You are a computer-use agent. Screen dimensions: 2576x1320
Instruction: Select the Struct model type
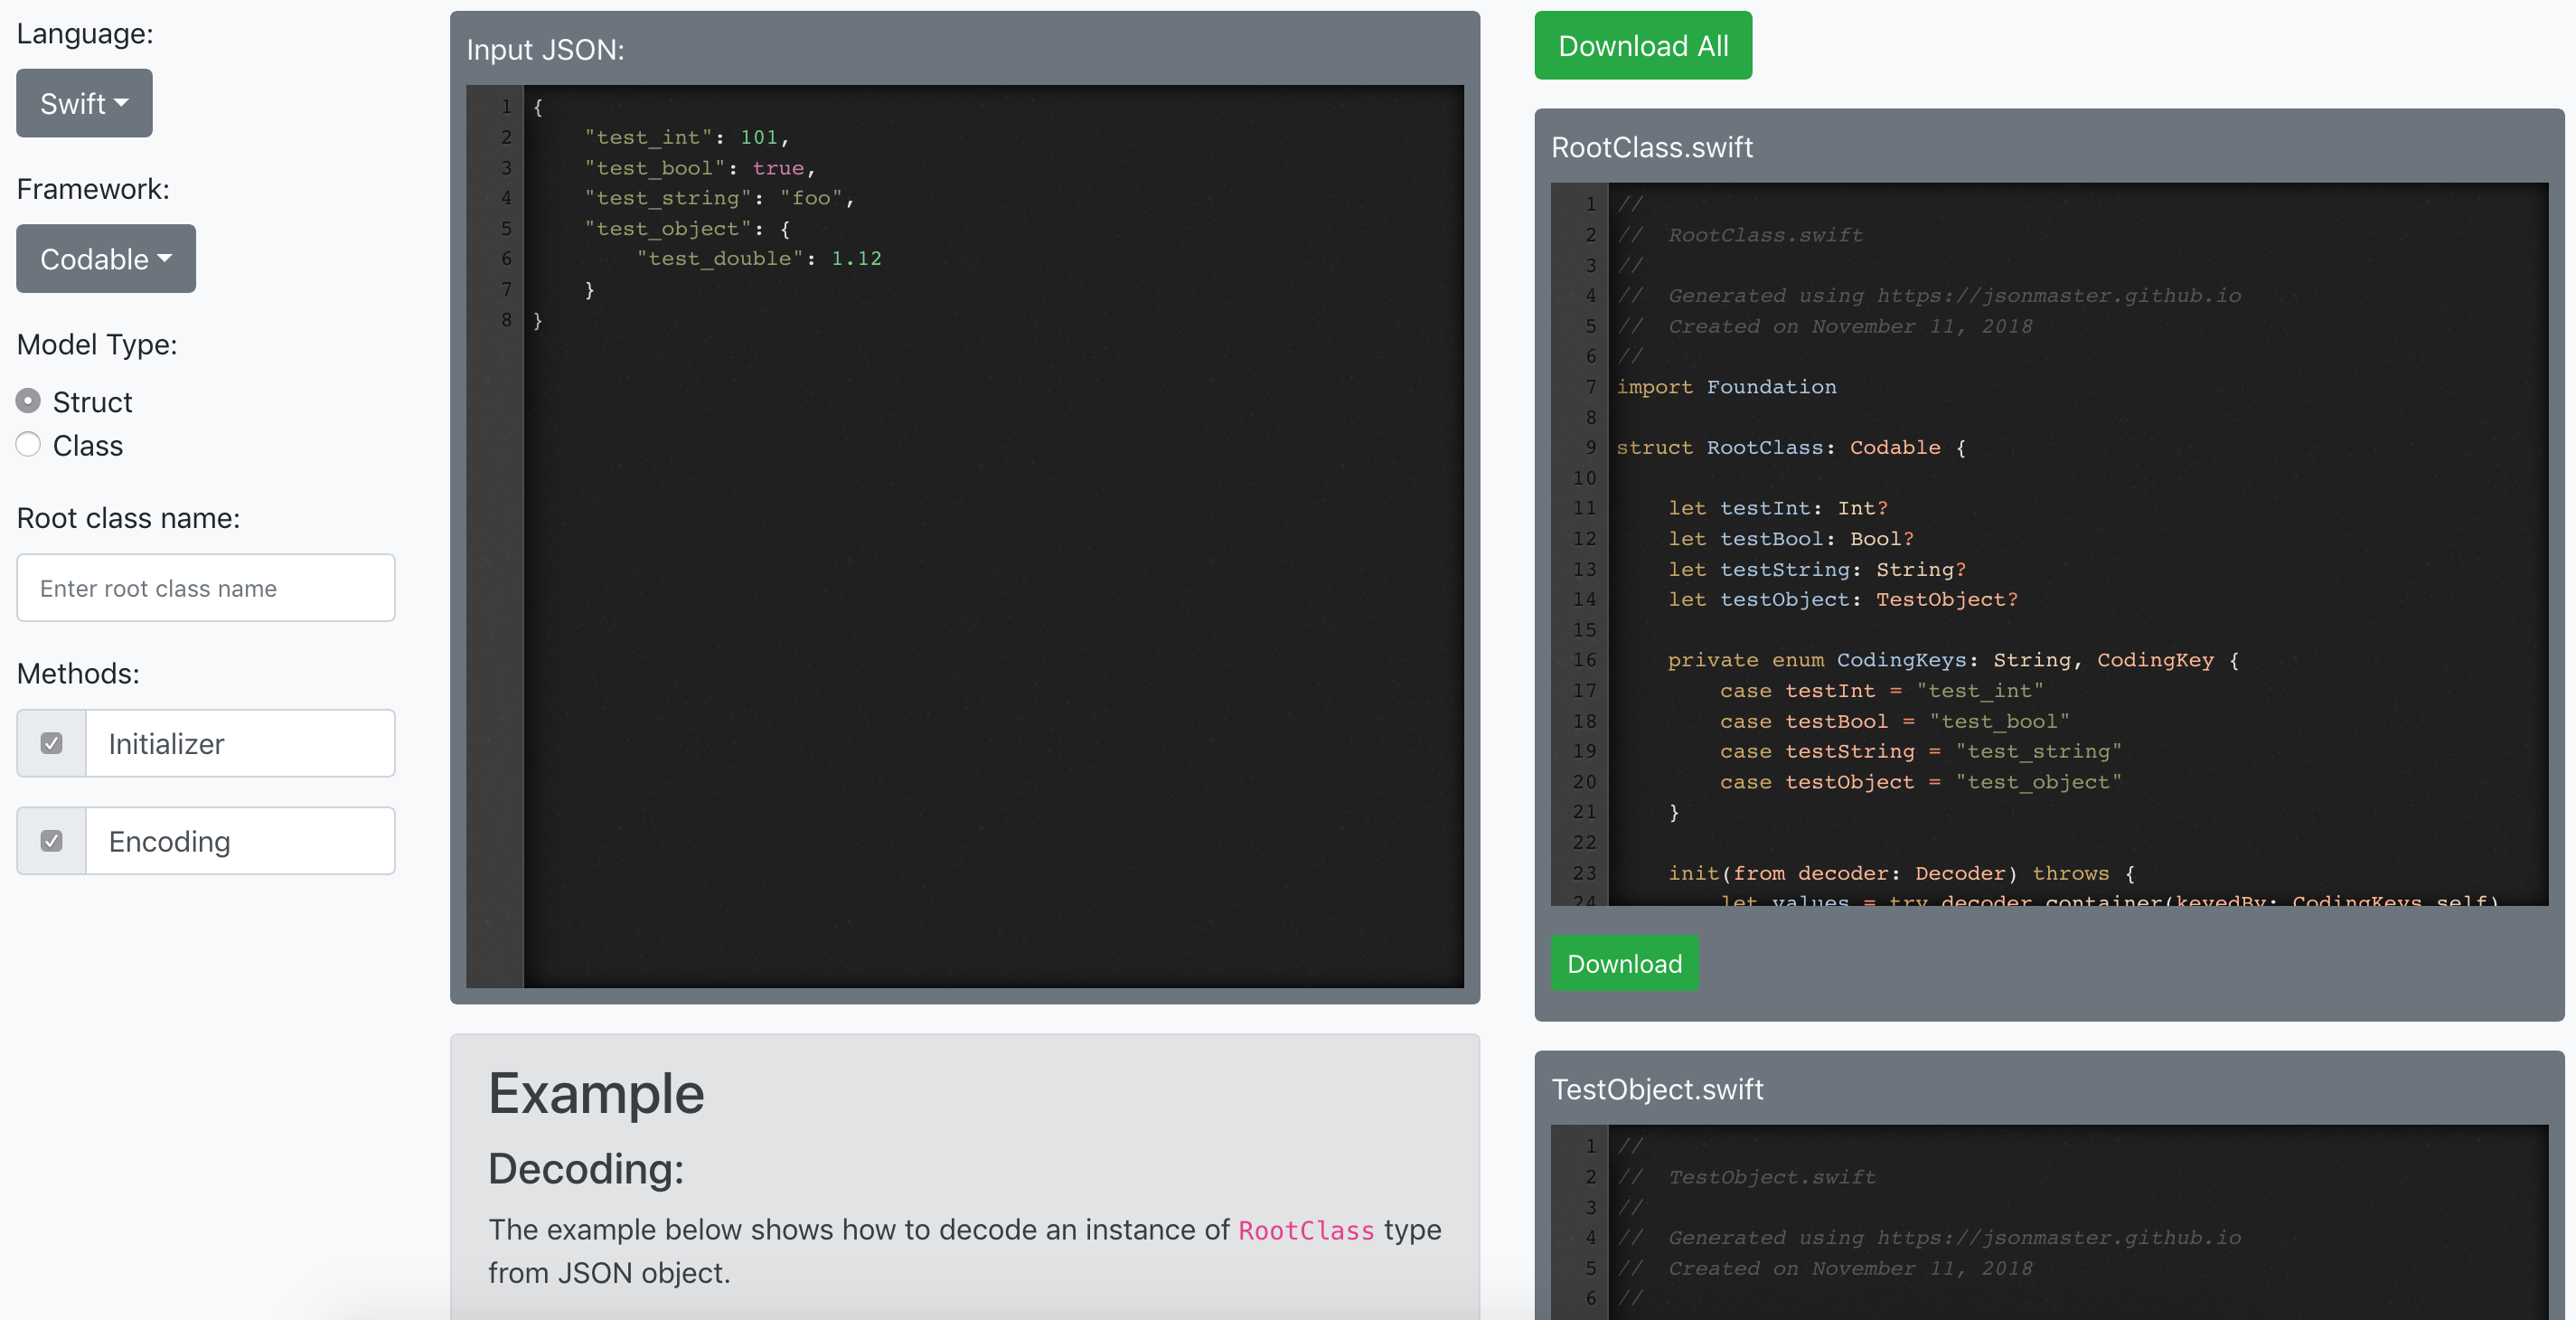point(28,401)
